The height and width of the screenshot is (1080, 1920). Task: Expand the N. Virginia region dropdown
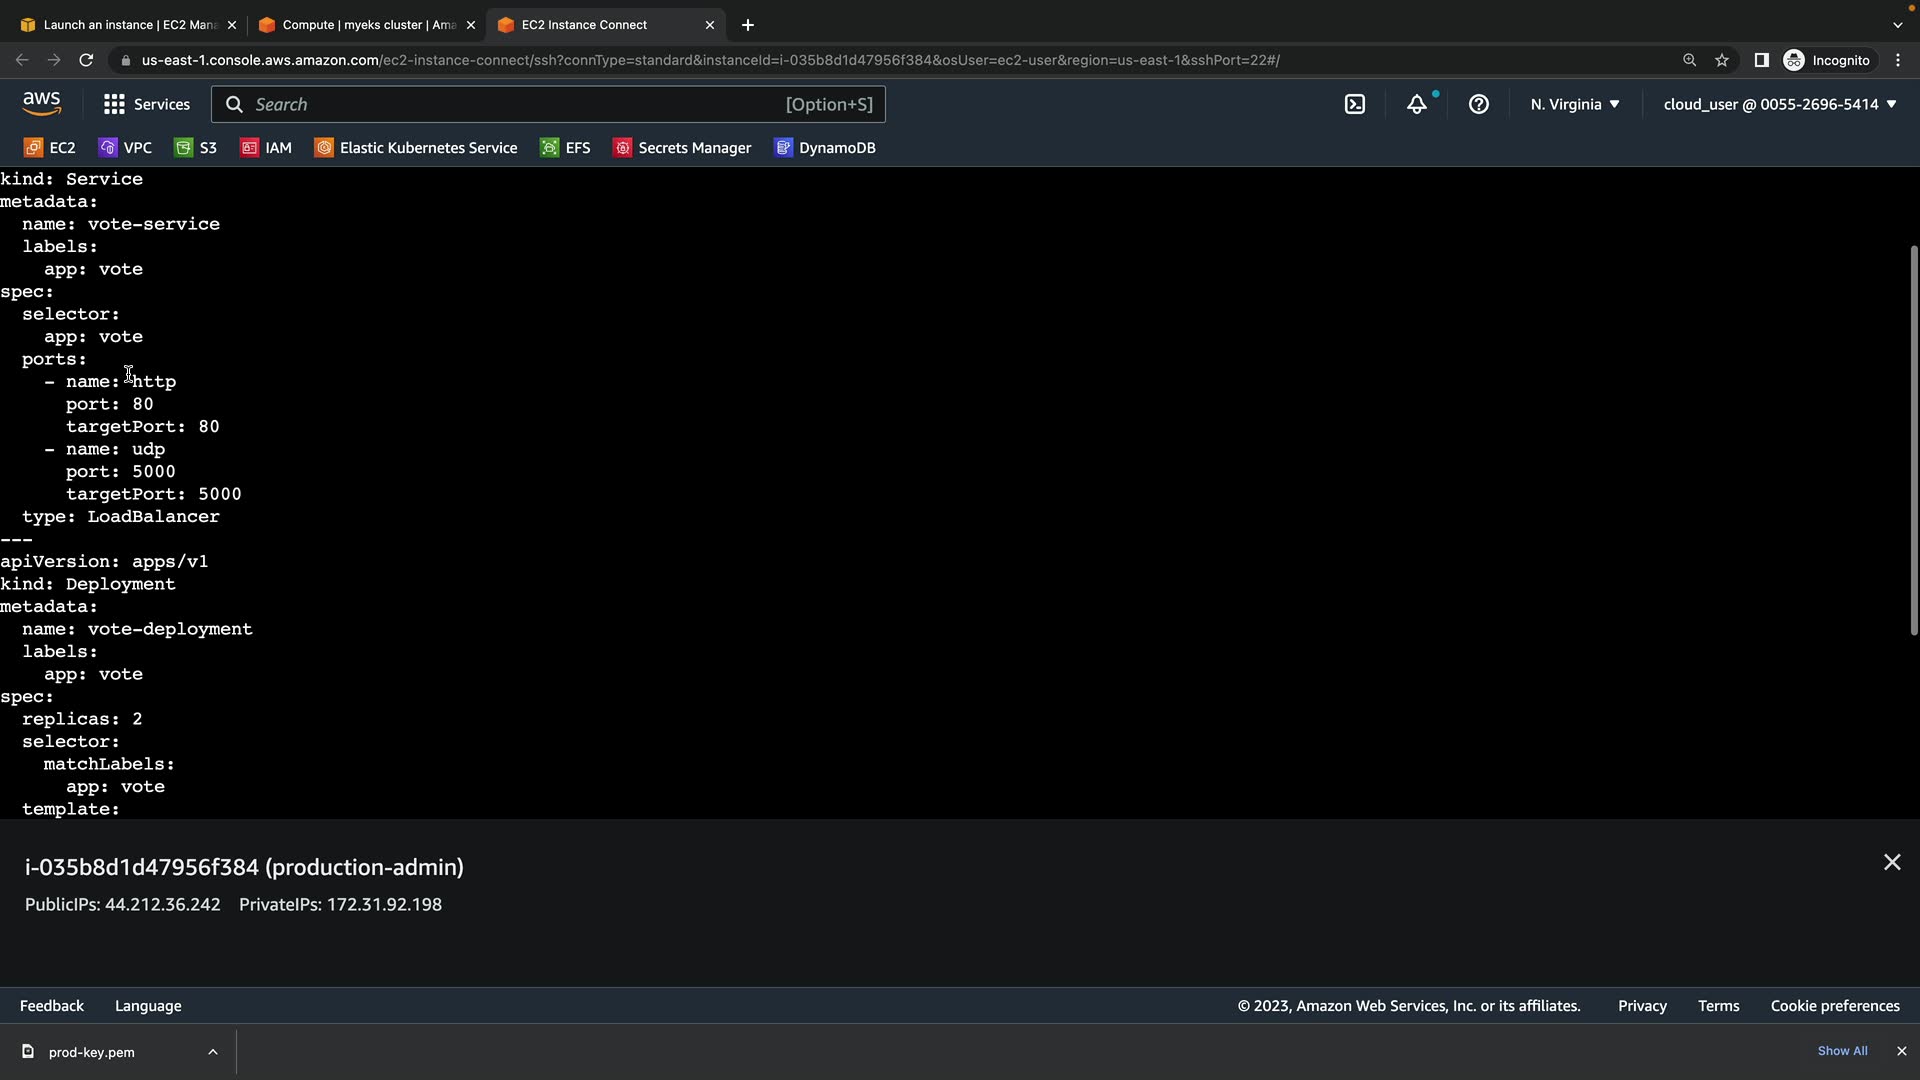1575,104
